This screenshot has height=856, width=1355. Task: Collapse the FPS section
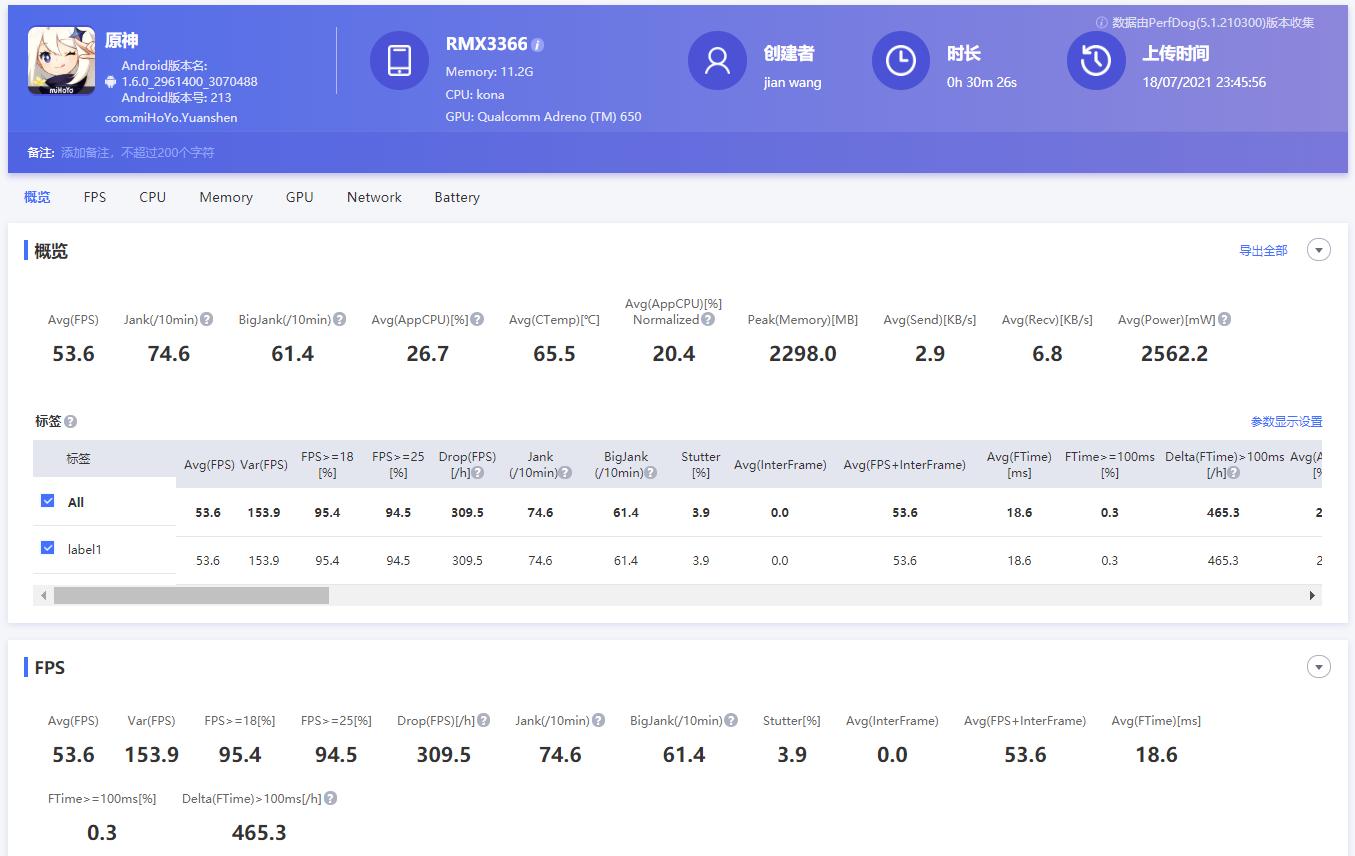[x=1318, y=667]
